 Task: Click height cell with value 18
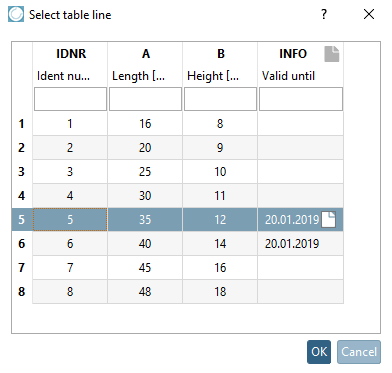pos(220,292)
